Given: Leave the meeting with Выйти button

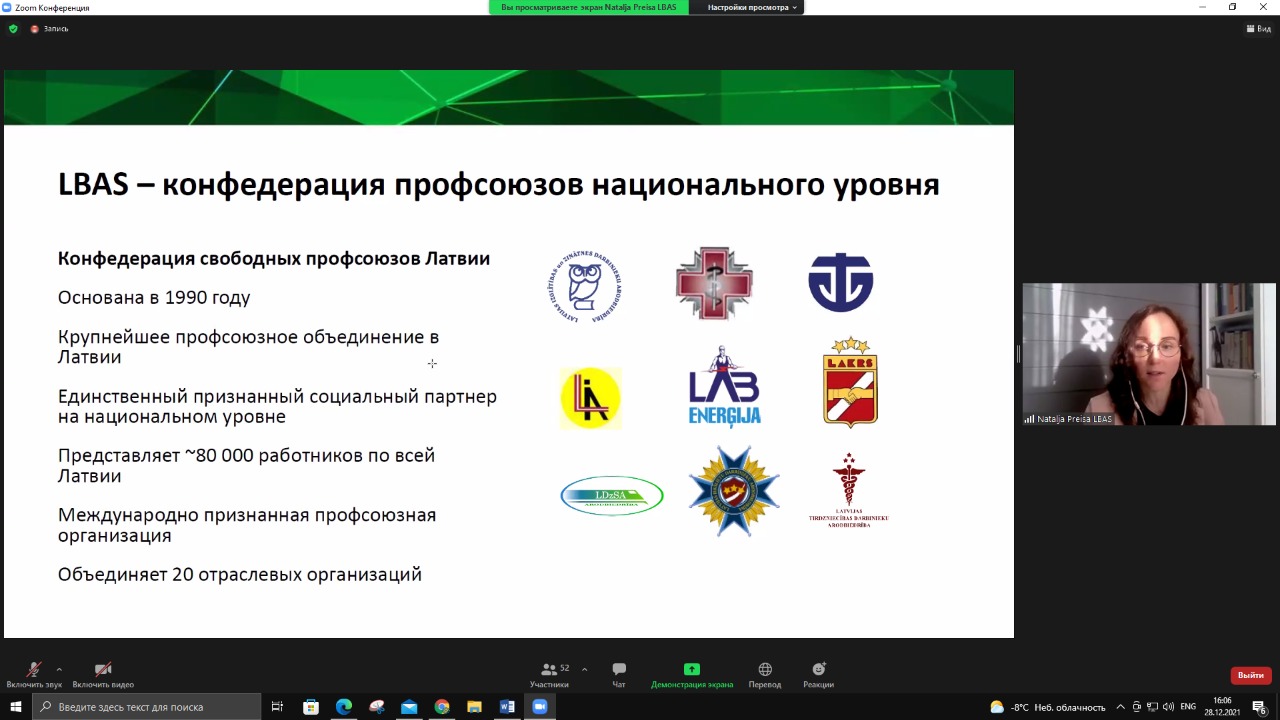Looking at the screenshot, I should pos(1251,675).
